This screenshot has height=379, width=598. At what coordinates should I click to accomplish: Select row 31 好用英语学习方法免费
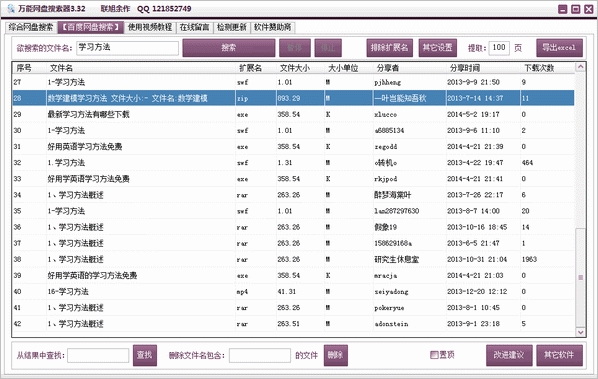[293, 146]
